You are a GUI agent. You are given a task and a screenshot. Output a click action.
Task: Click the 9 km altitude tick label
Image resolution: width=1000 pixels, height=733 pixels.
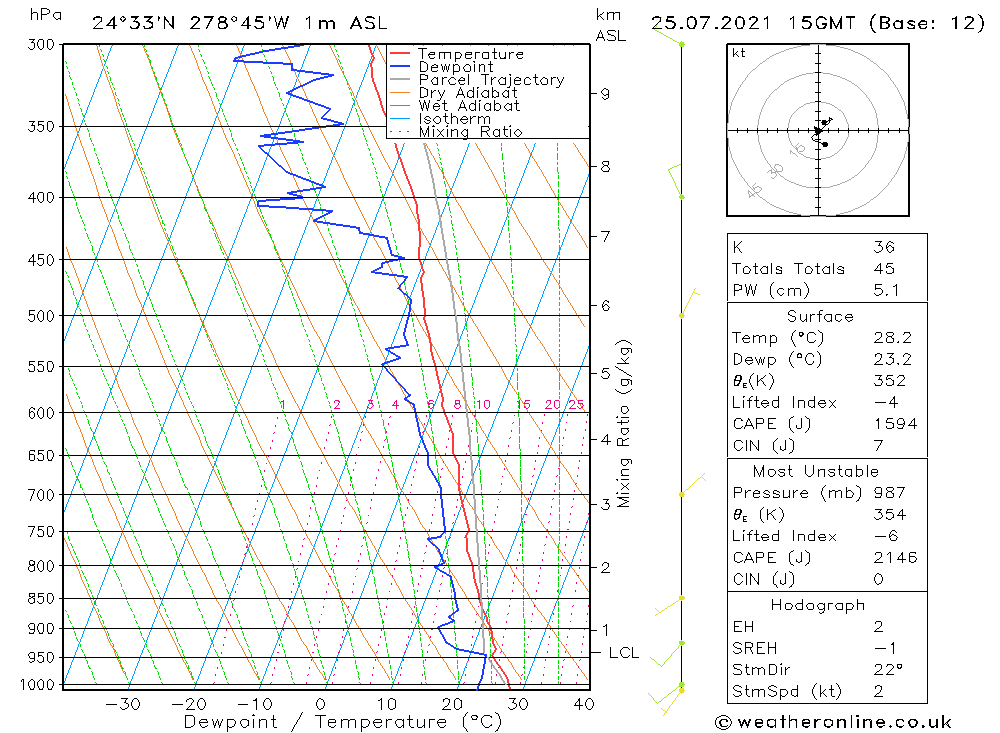[x=605, y=94]
